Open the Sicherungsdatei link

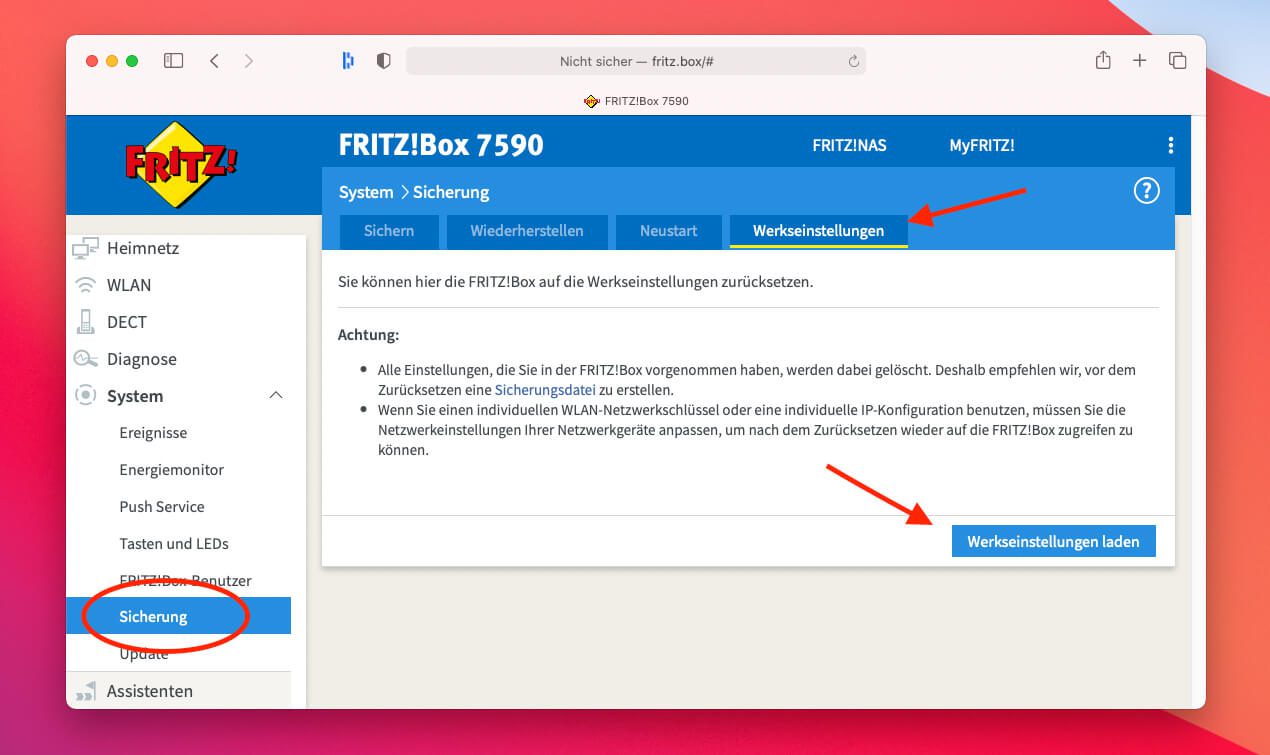545,390
